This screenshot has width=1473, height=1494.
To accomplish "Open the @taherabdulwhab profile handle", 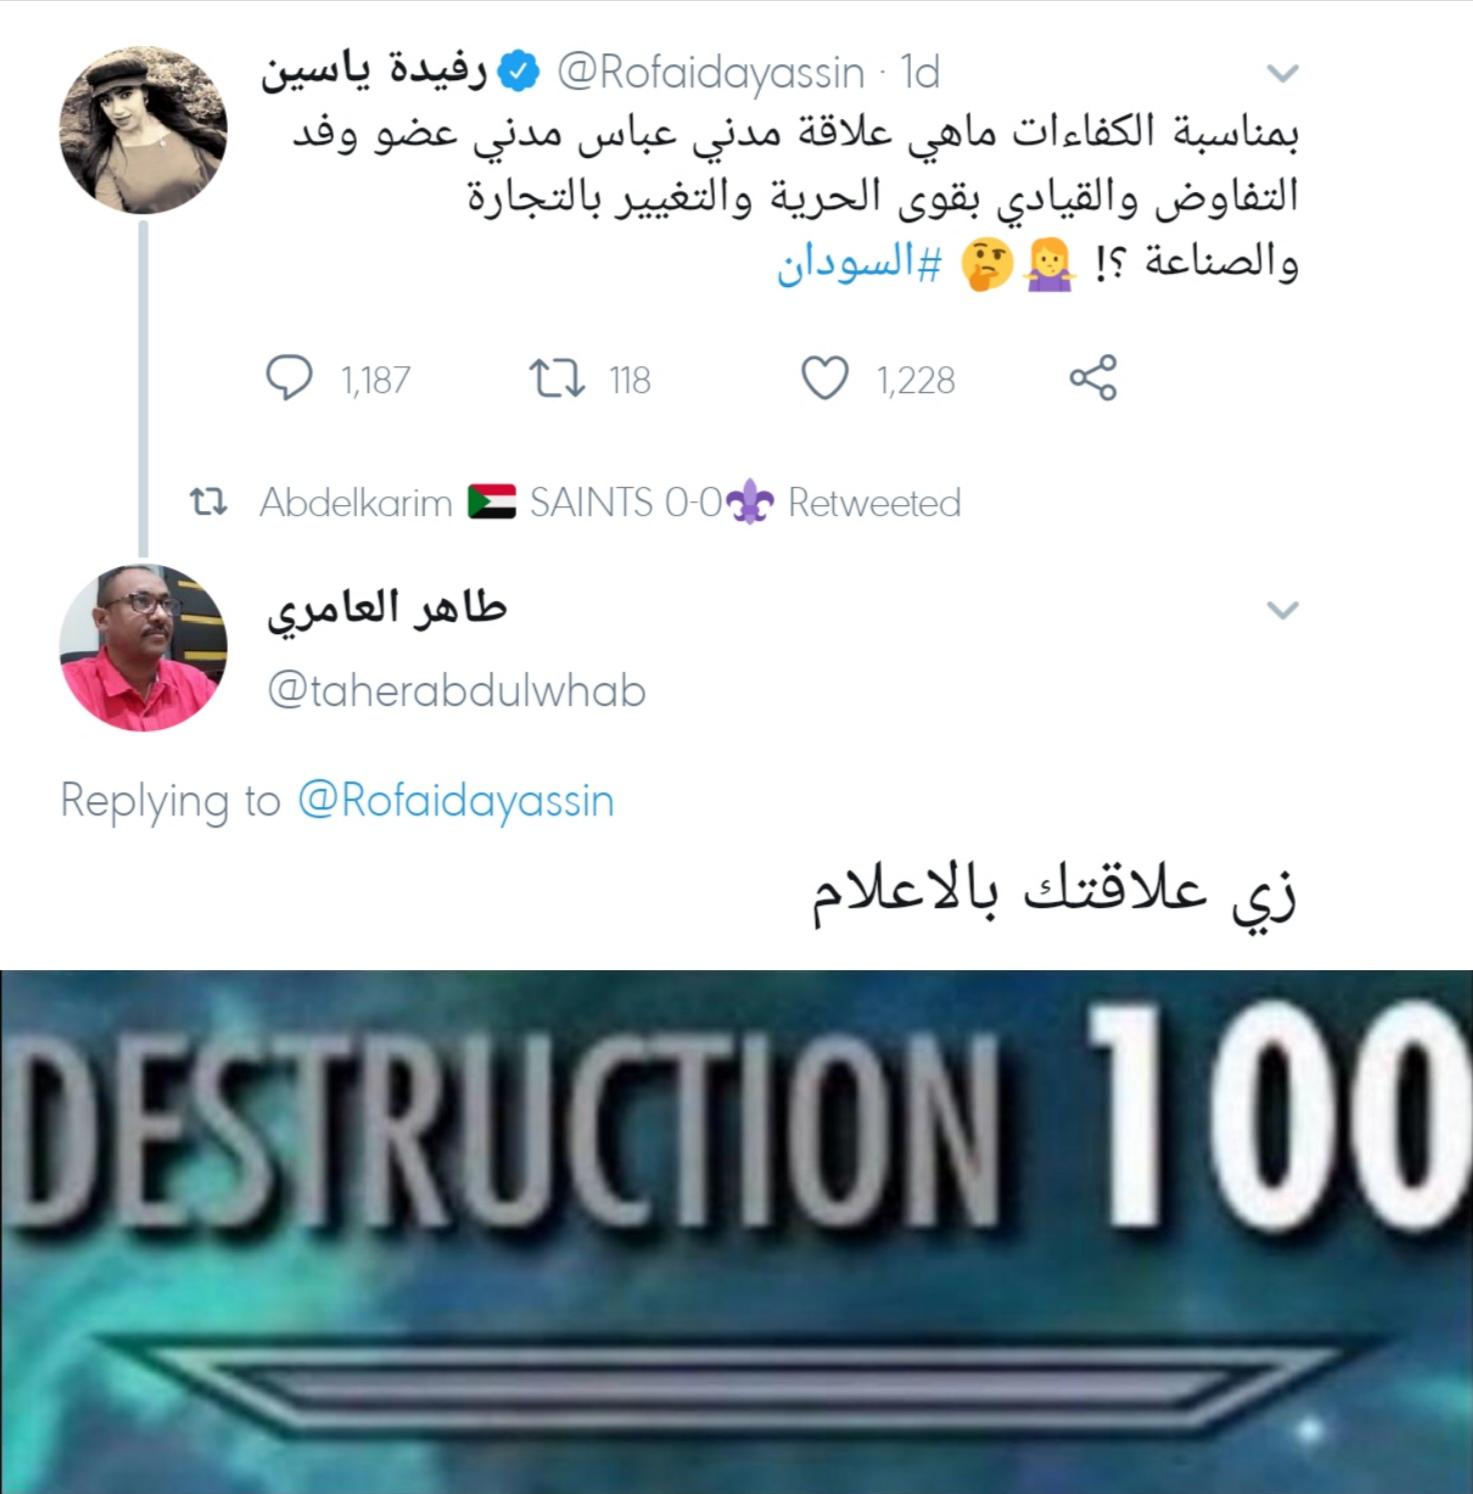I will 456,691.
